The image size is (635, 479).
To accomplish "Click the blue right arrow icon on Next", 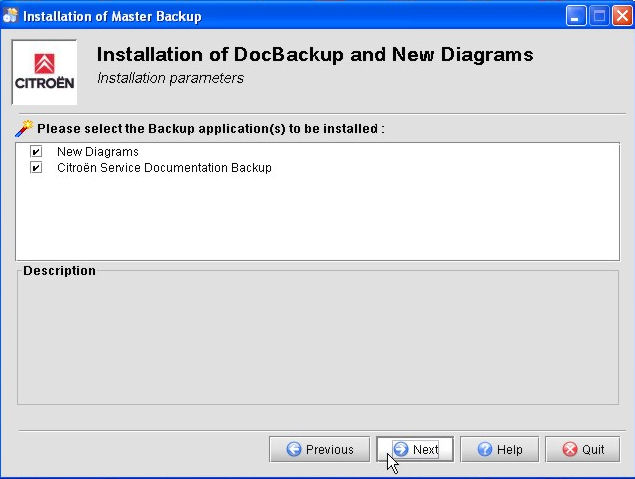I will pos(401,450).
